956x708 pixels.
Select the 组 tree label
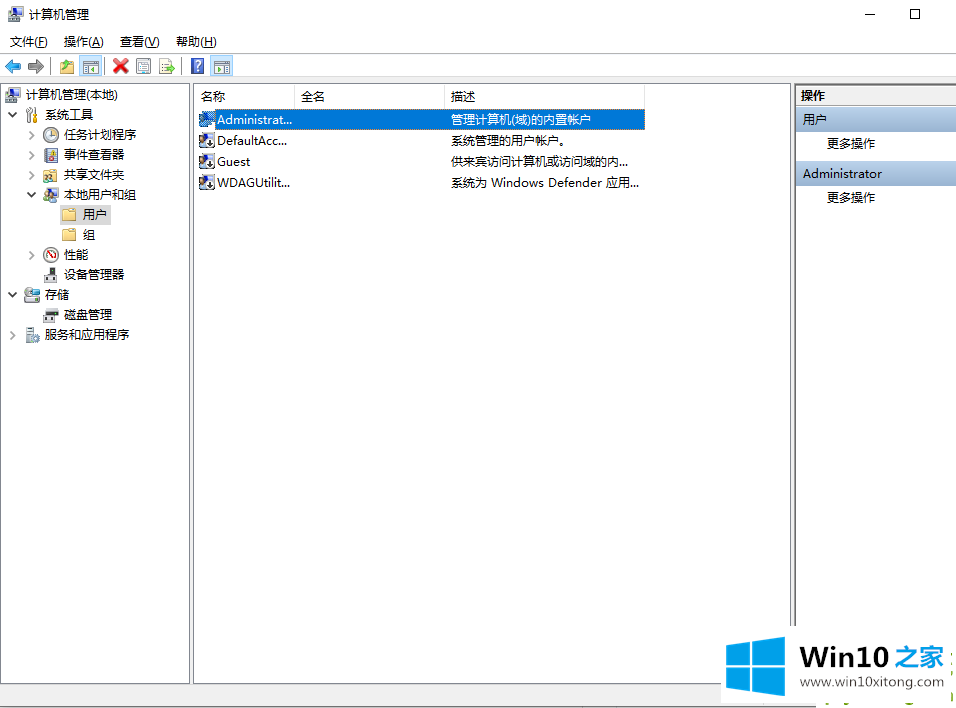pyautogui.click(x=89, y=235)
